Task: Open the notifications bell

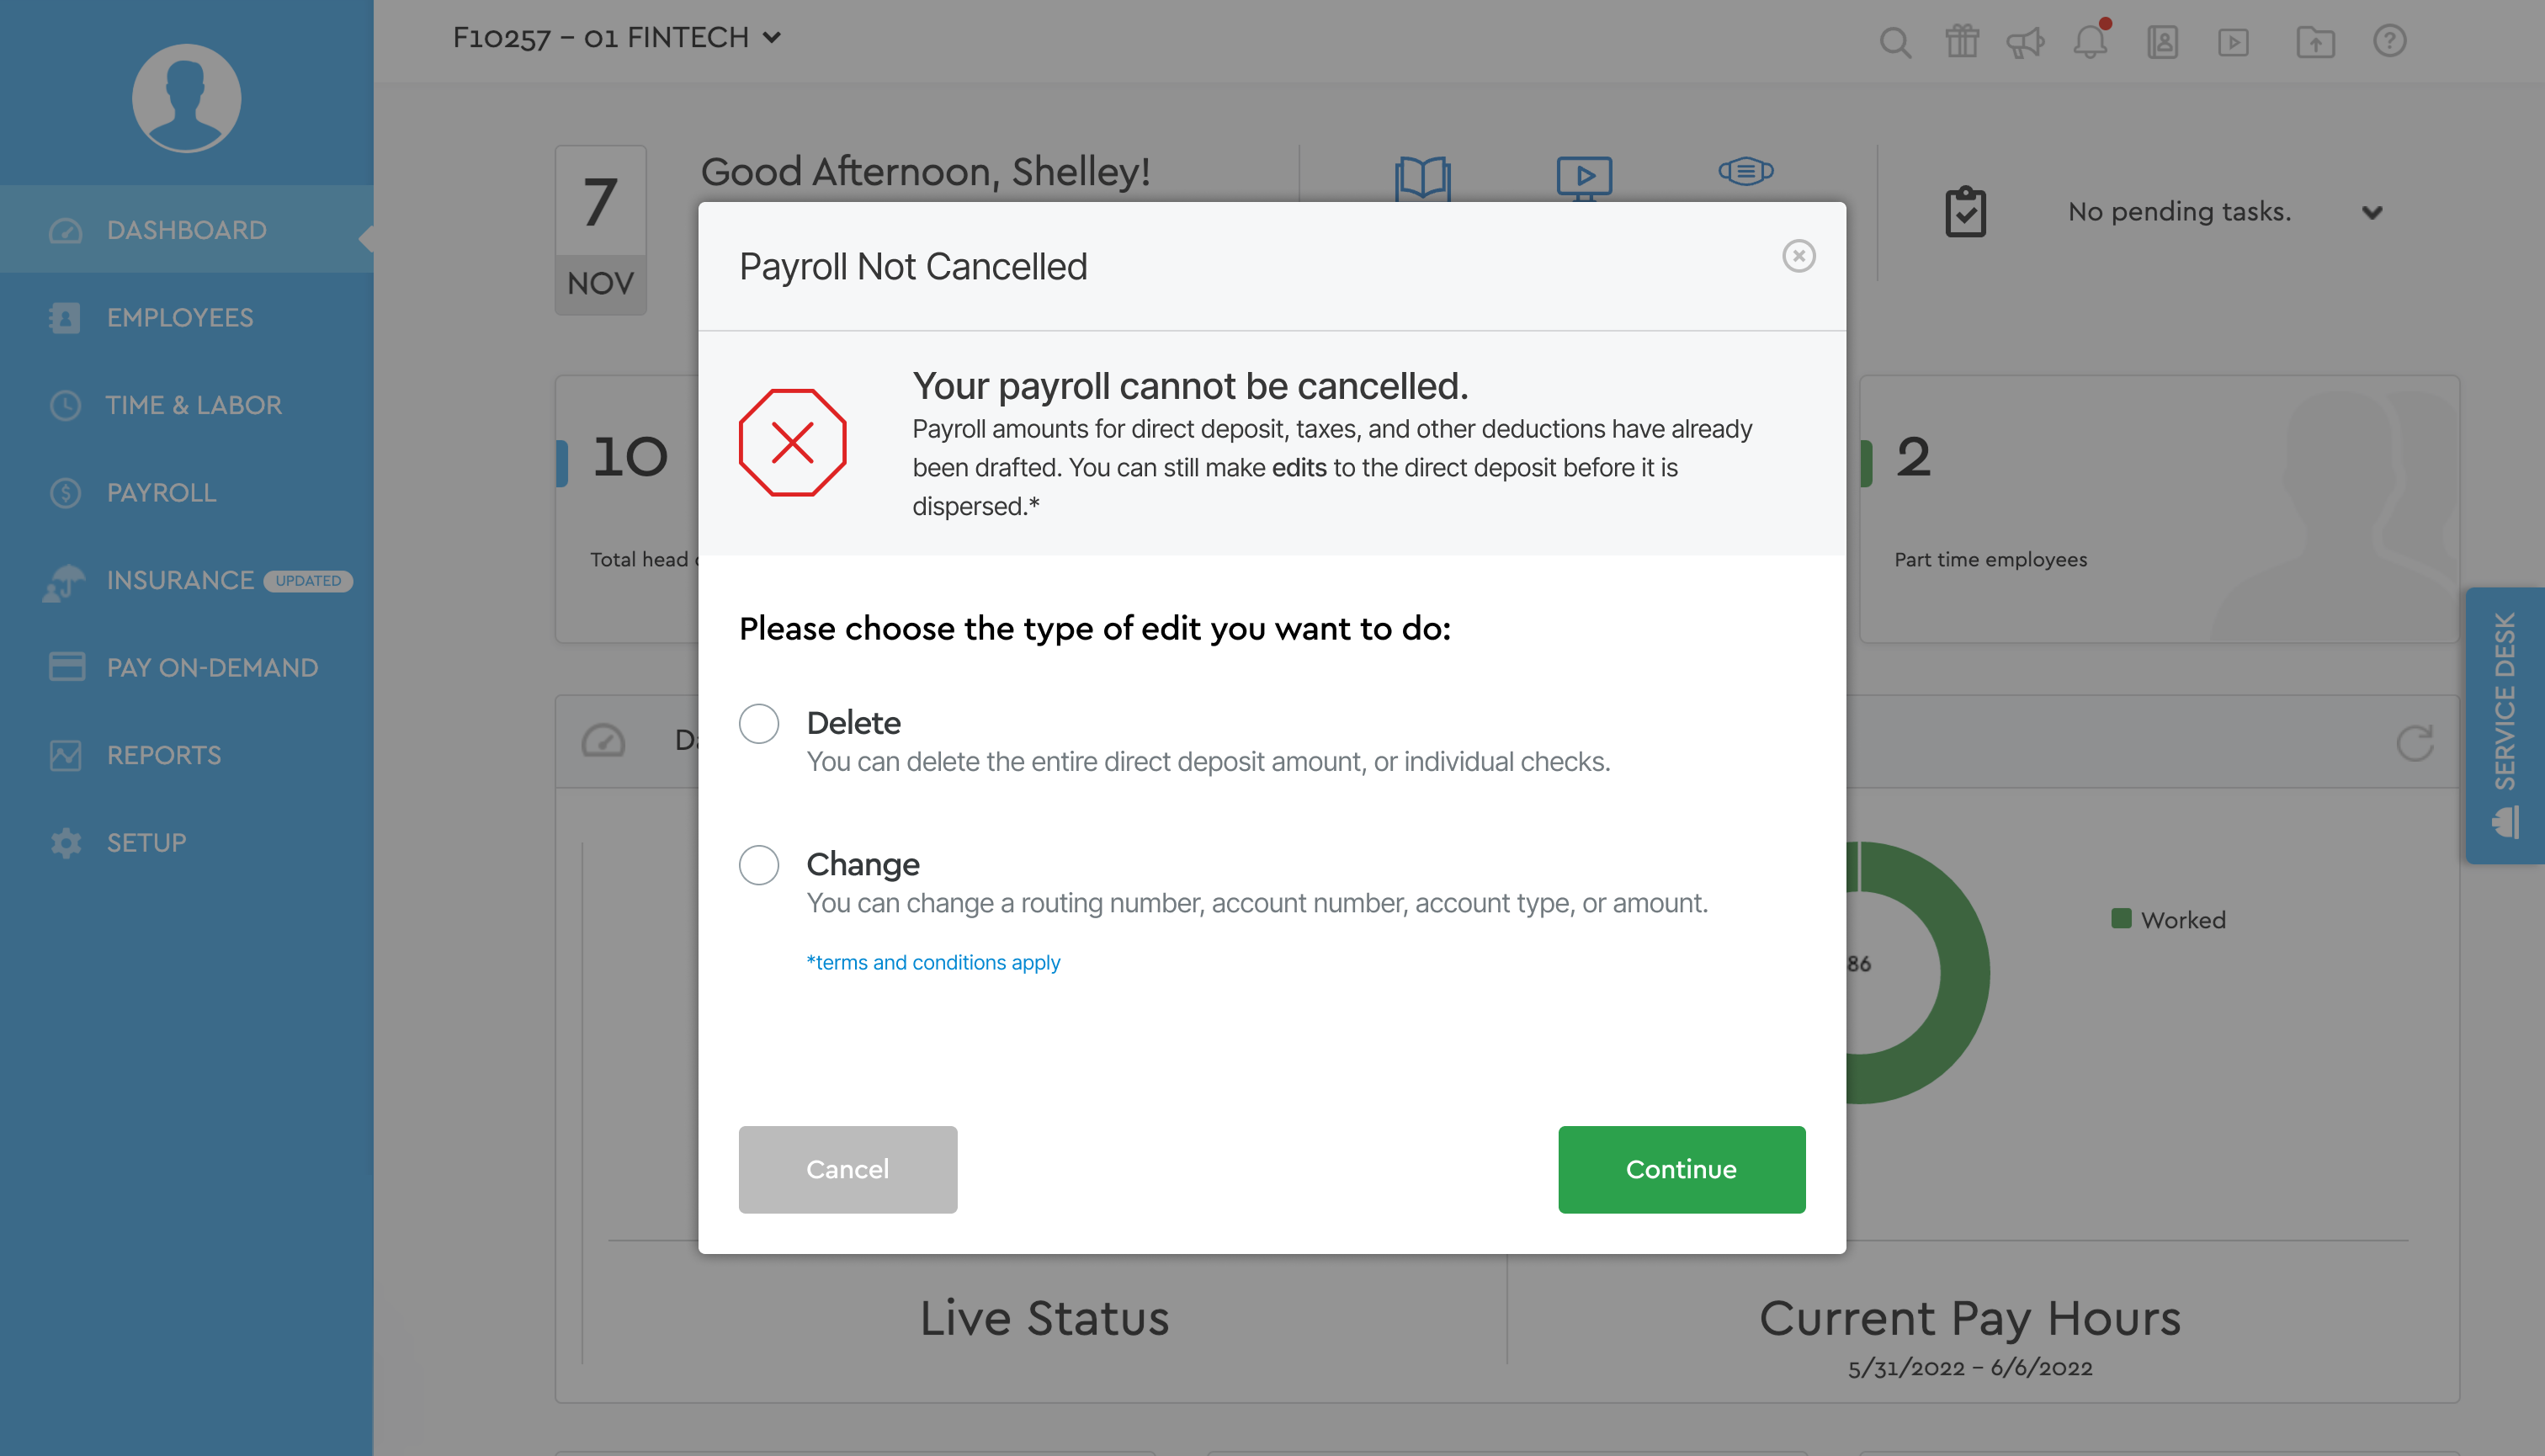Action: [2090, 42]
